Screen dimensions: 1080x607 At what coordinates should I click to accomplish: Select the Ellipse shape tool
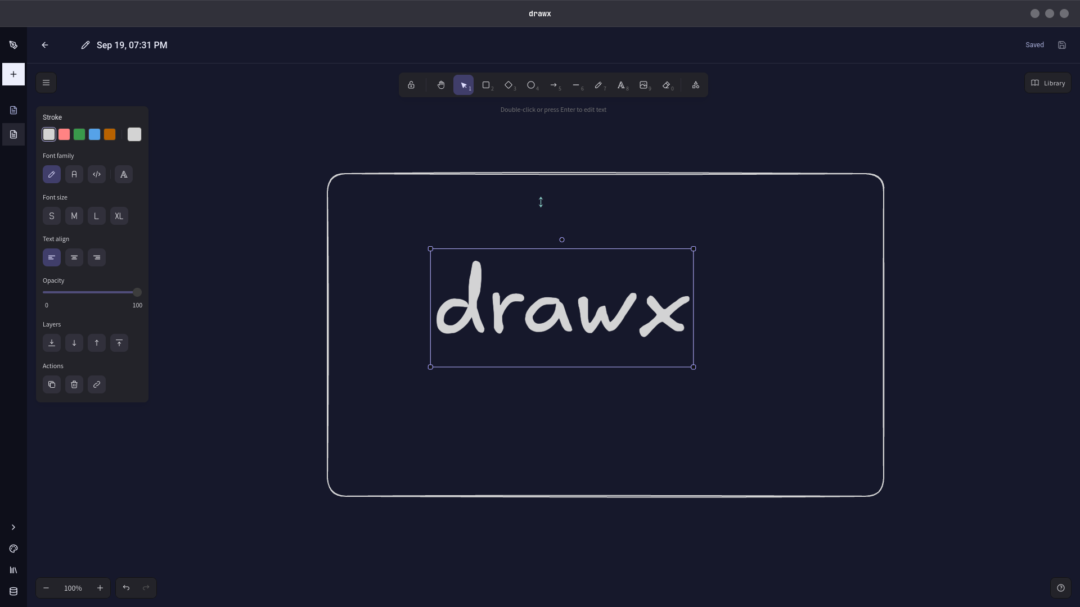point(531,85)
